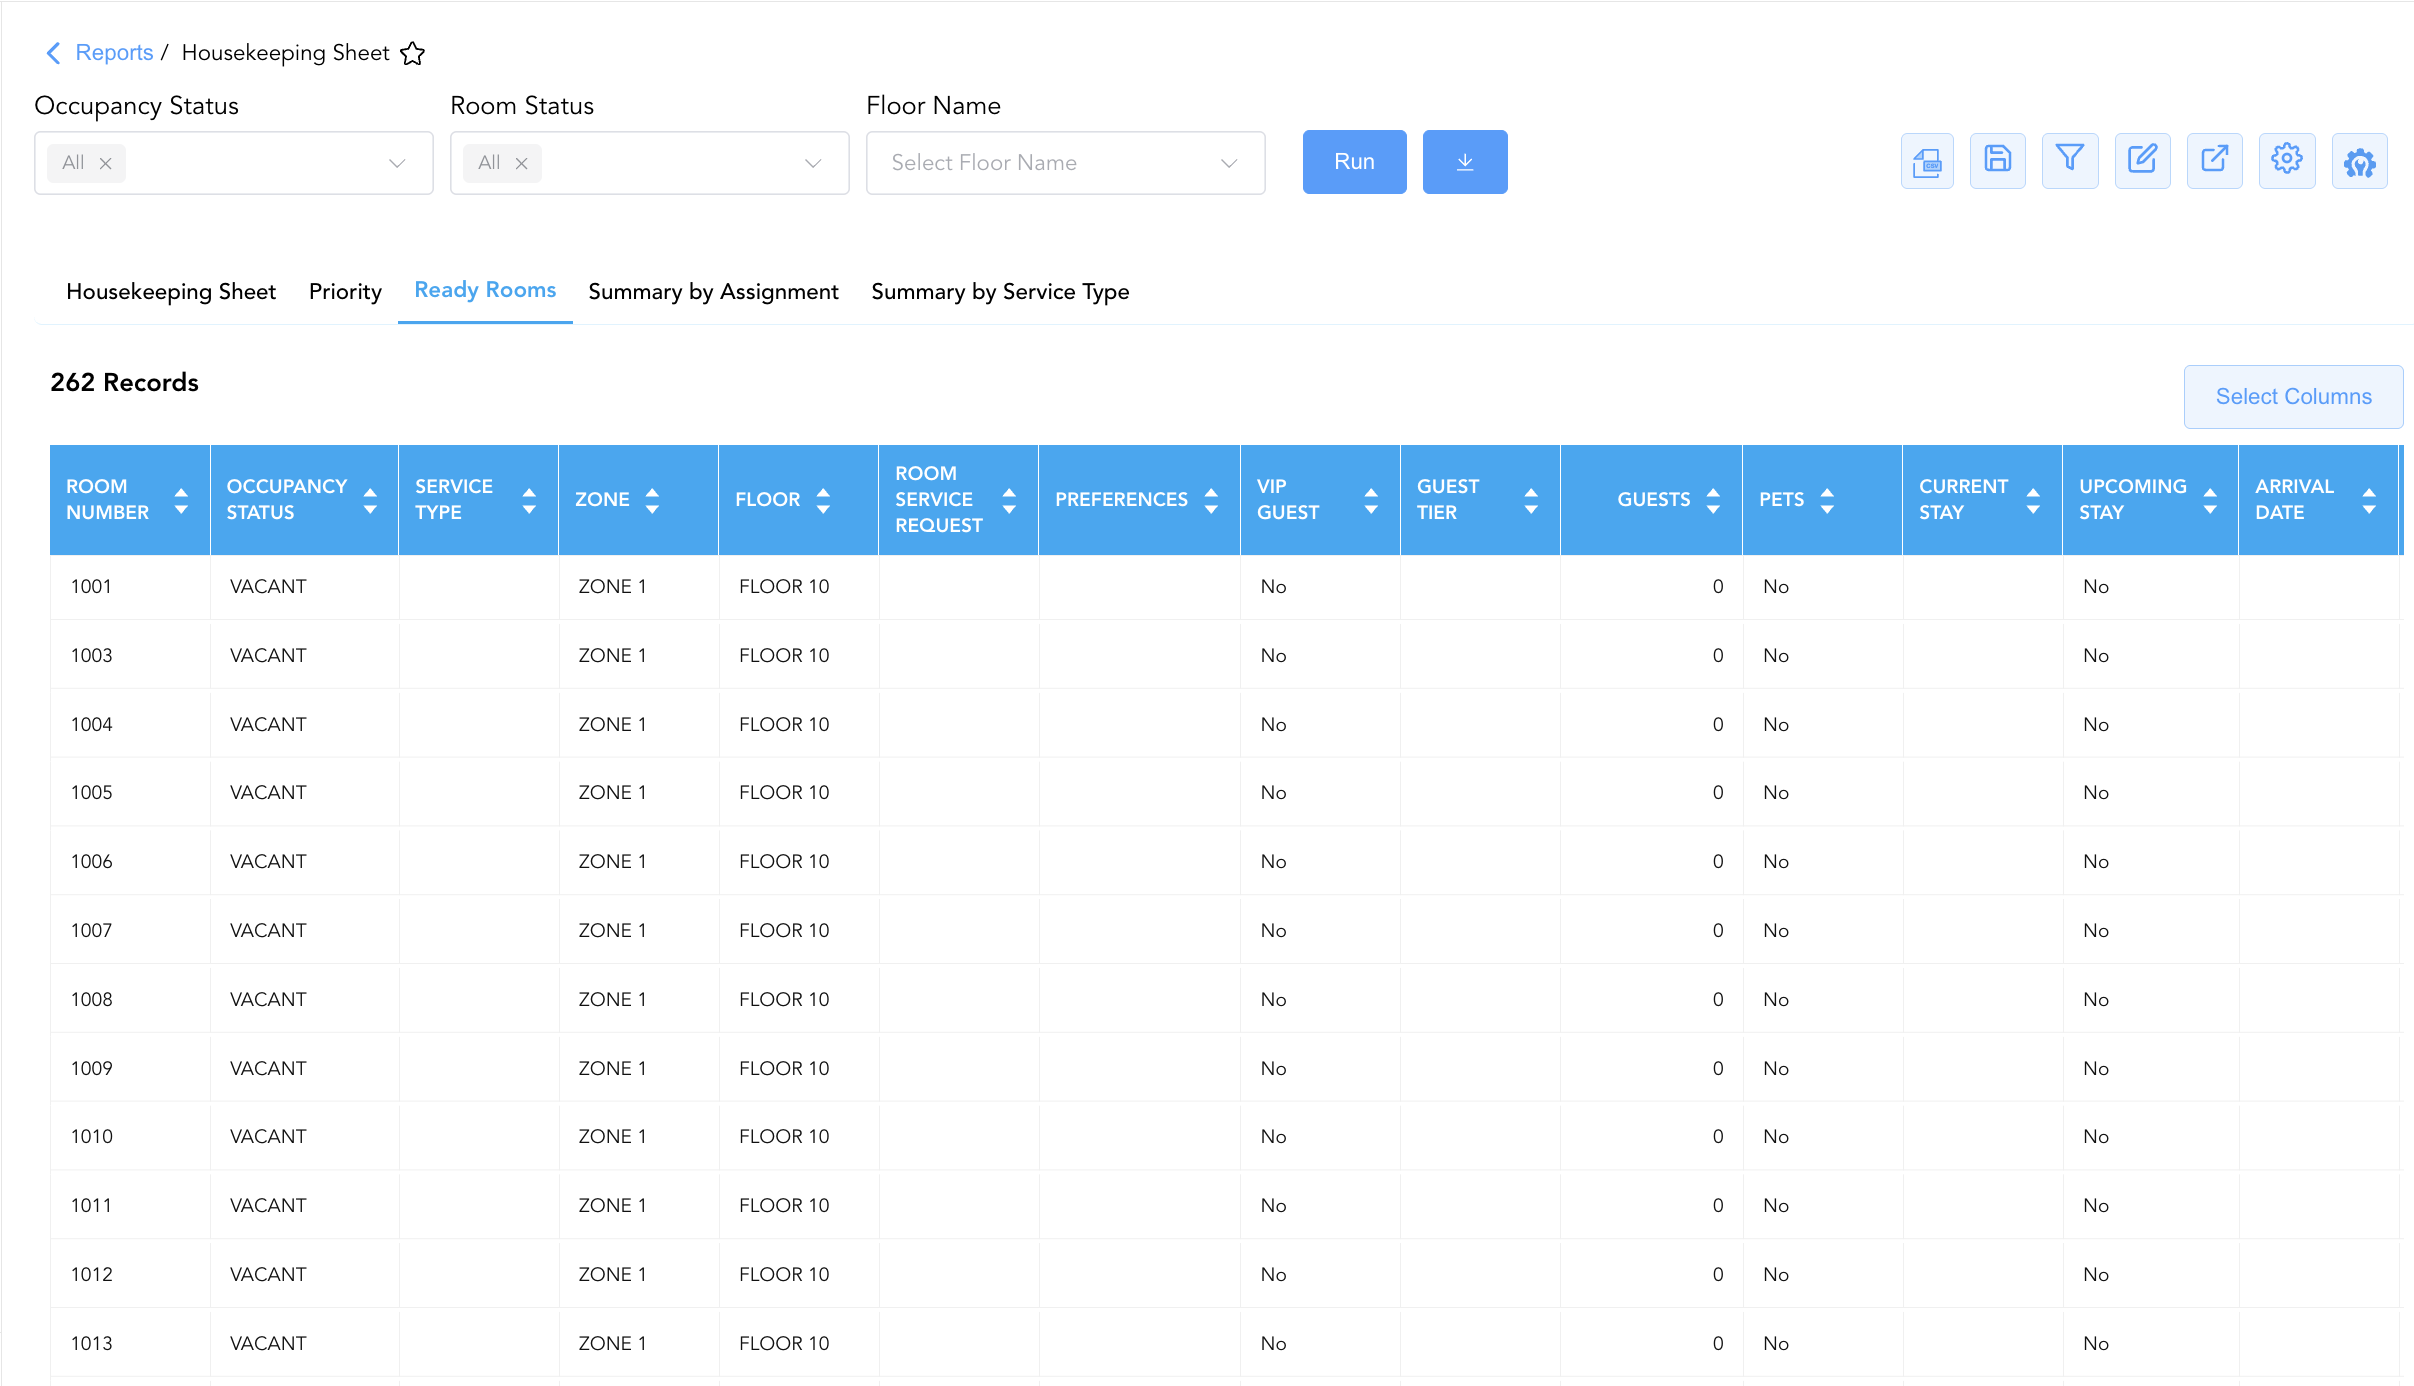The image size is (2414, 1386).
Task: Expand Occupancy Status dropdown
Action: (397, 163)
